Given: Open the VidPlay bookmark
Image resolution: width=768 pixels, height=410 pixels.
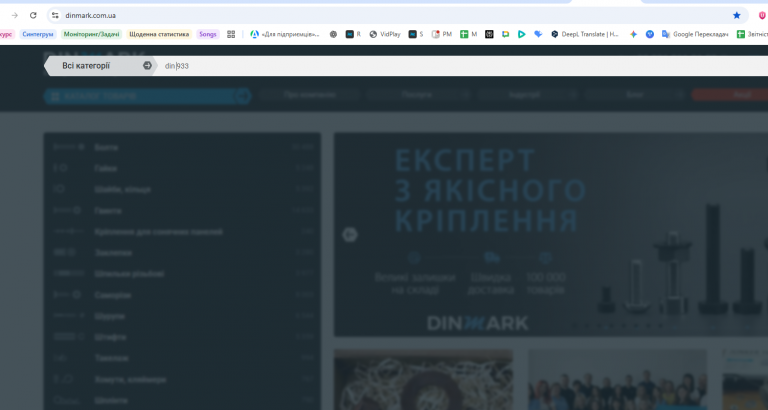Looking at the screenshot, I should pos(385,34).
